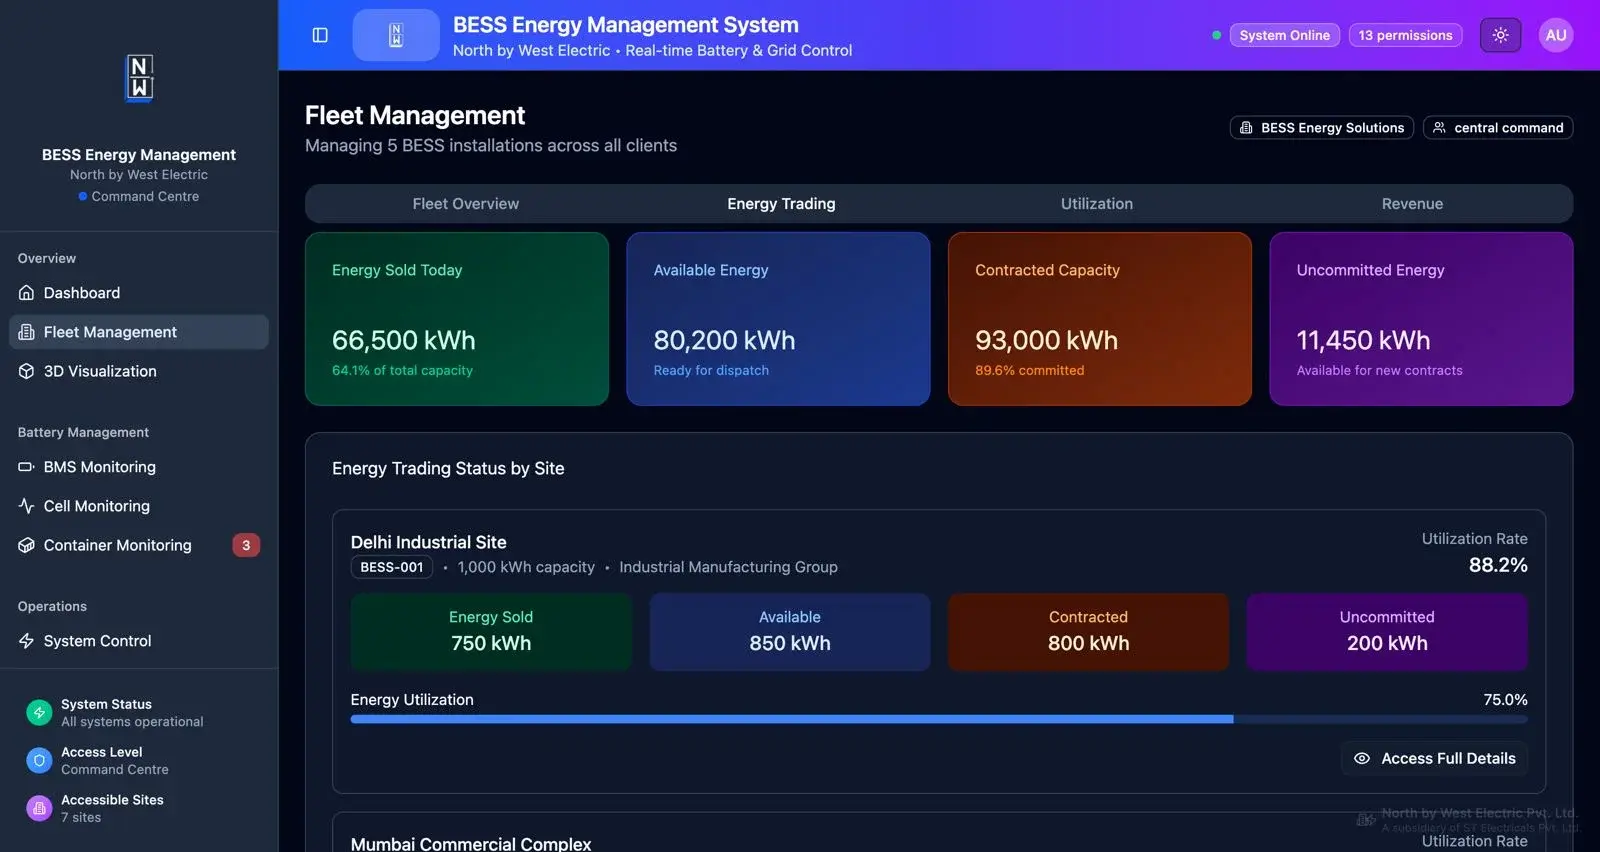Screen dimensions: 1600x852
Task: Open Container Monitoring page
Action: (139, 545)
